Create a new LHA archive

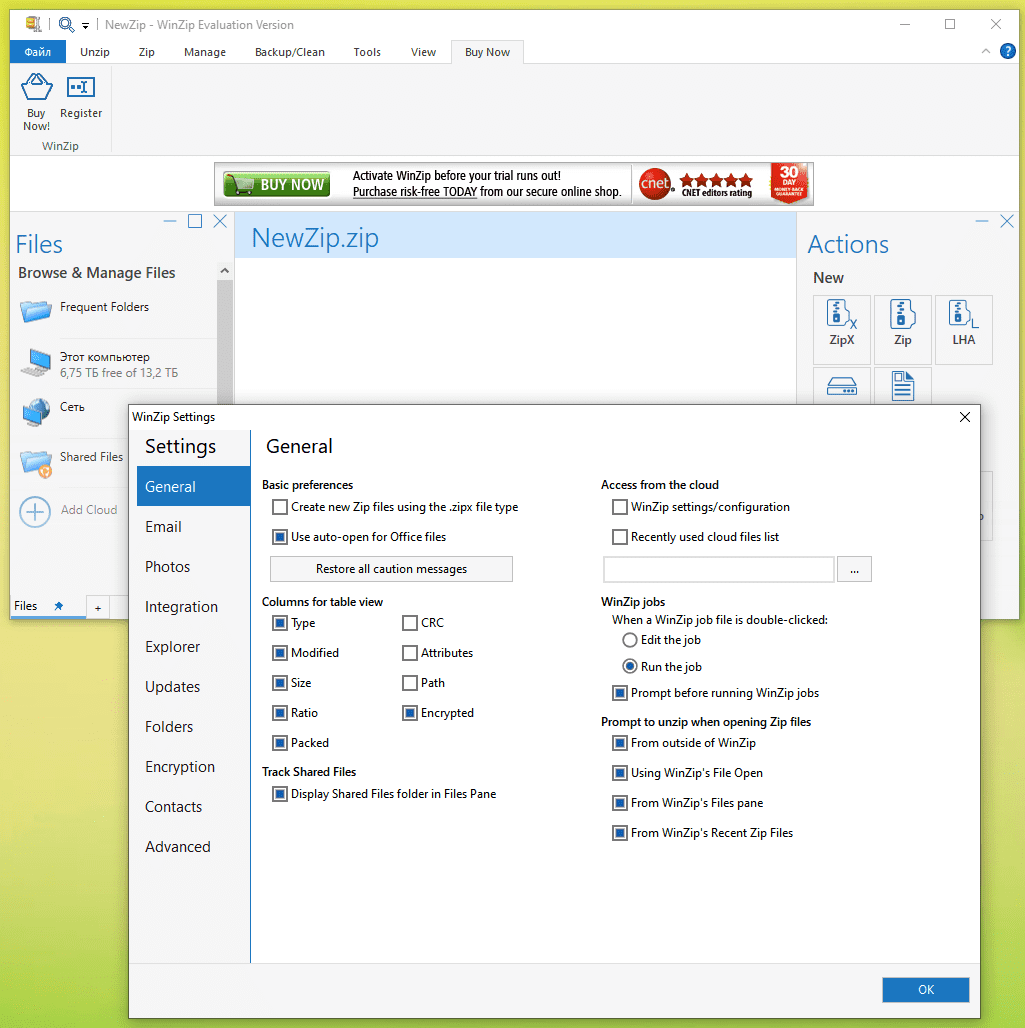(963, 329)
